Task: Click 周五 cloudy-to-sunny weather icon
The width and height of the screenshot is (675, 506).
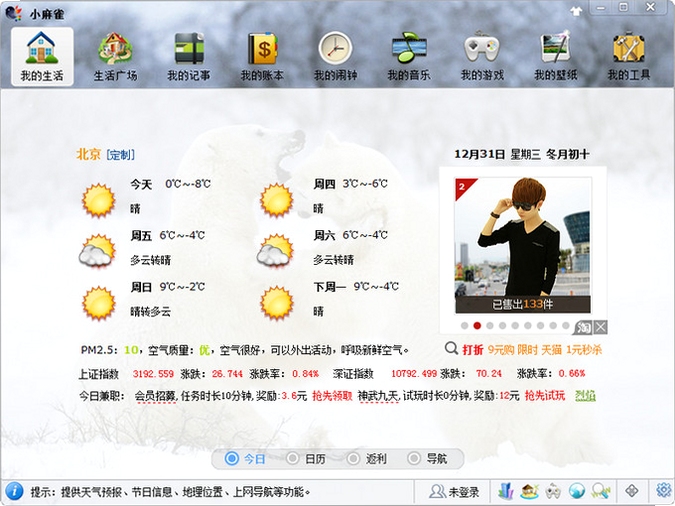Action: [x=97, y=251]
